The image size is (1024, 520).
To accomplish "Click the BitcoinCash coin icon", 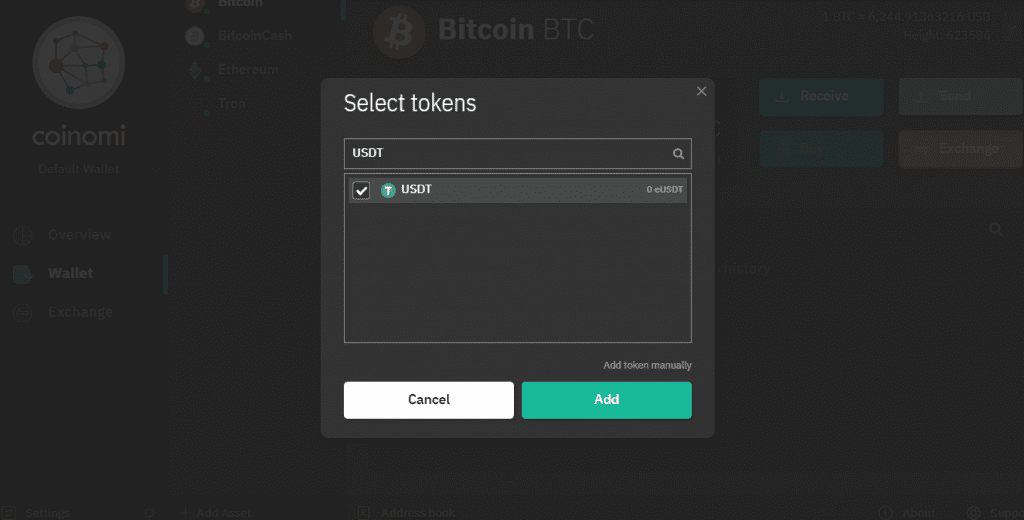I will 196,37.
